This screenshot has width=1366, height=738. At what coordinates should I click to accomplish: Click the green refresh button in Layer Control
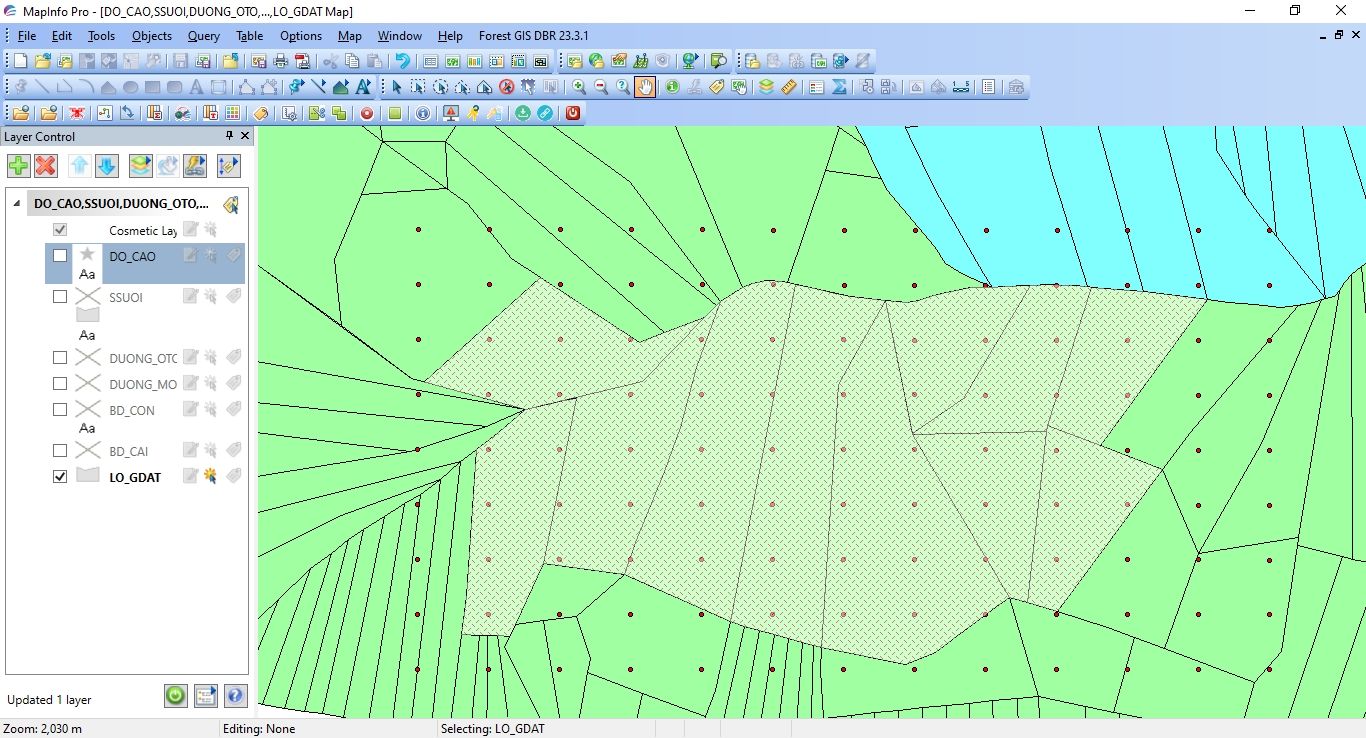click(176, 695)
